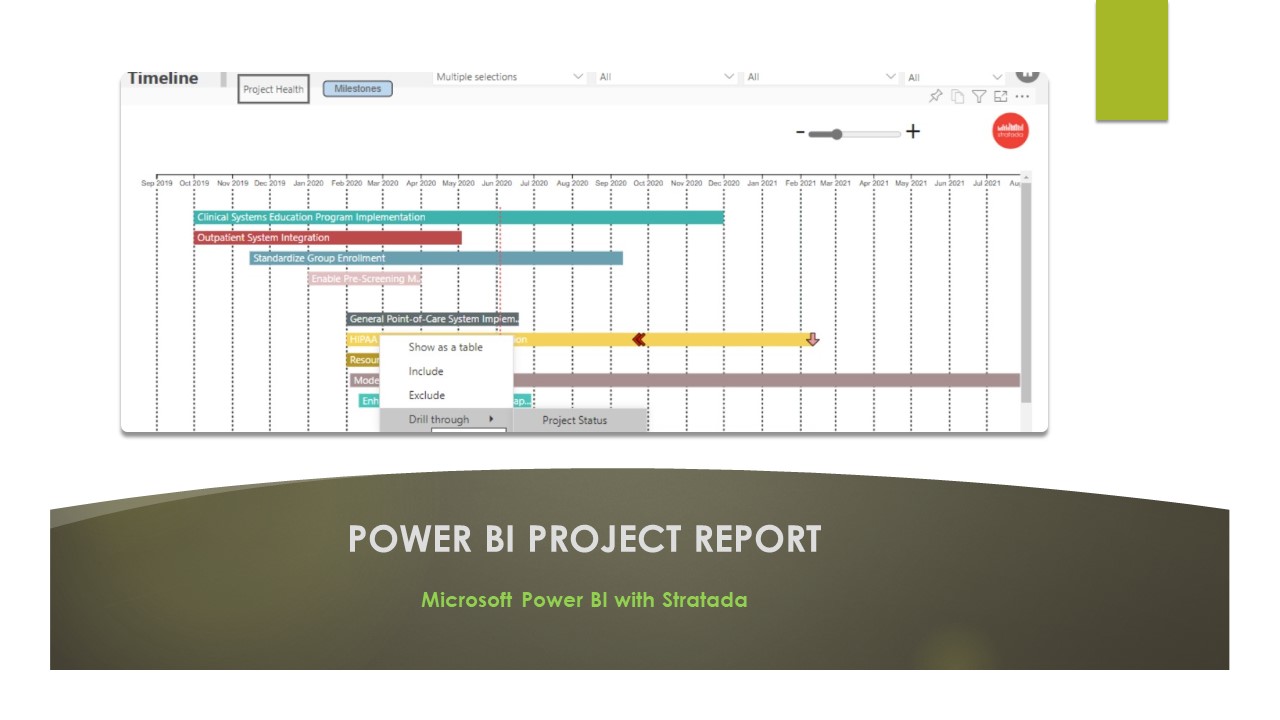Open the last filter dropdown showing All

click(x=955, y=77)
